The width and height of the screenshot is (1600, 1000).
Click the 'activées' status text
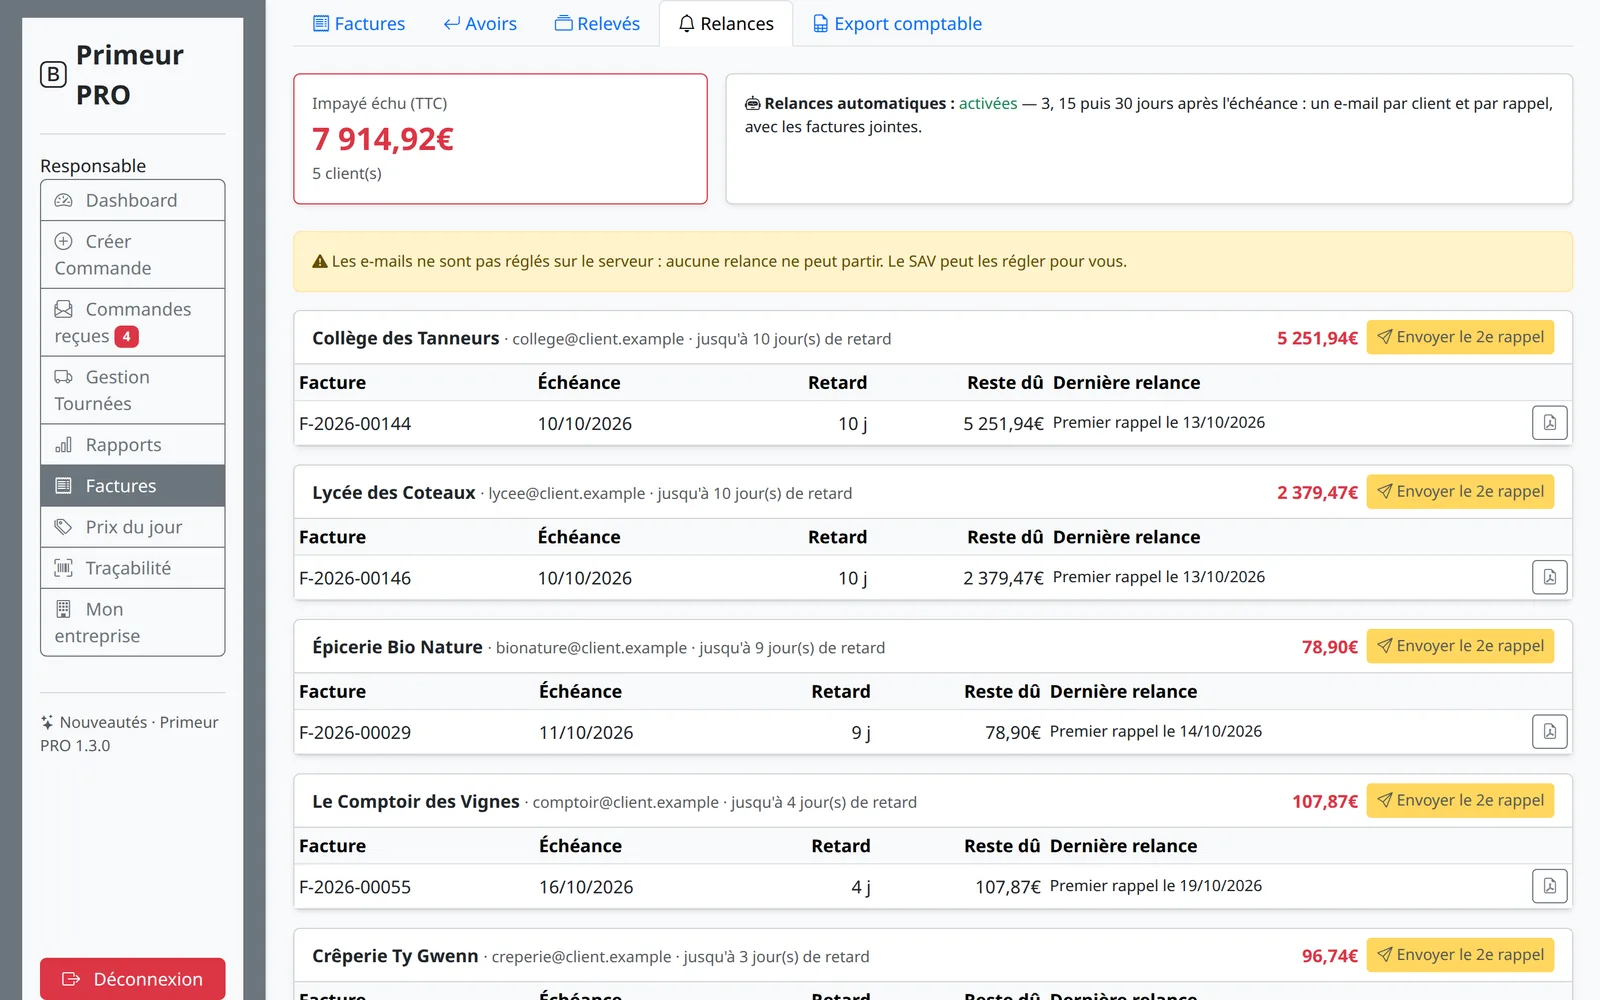point(988,103)
